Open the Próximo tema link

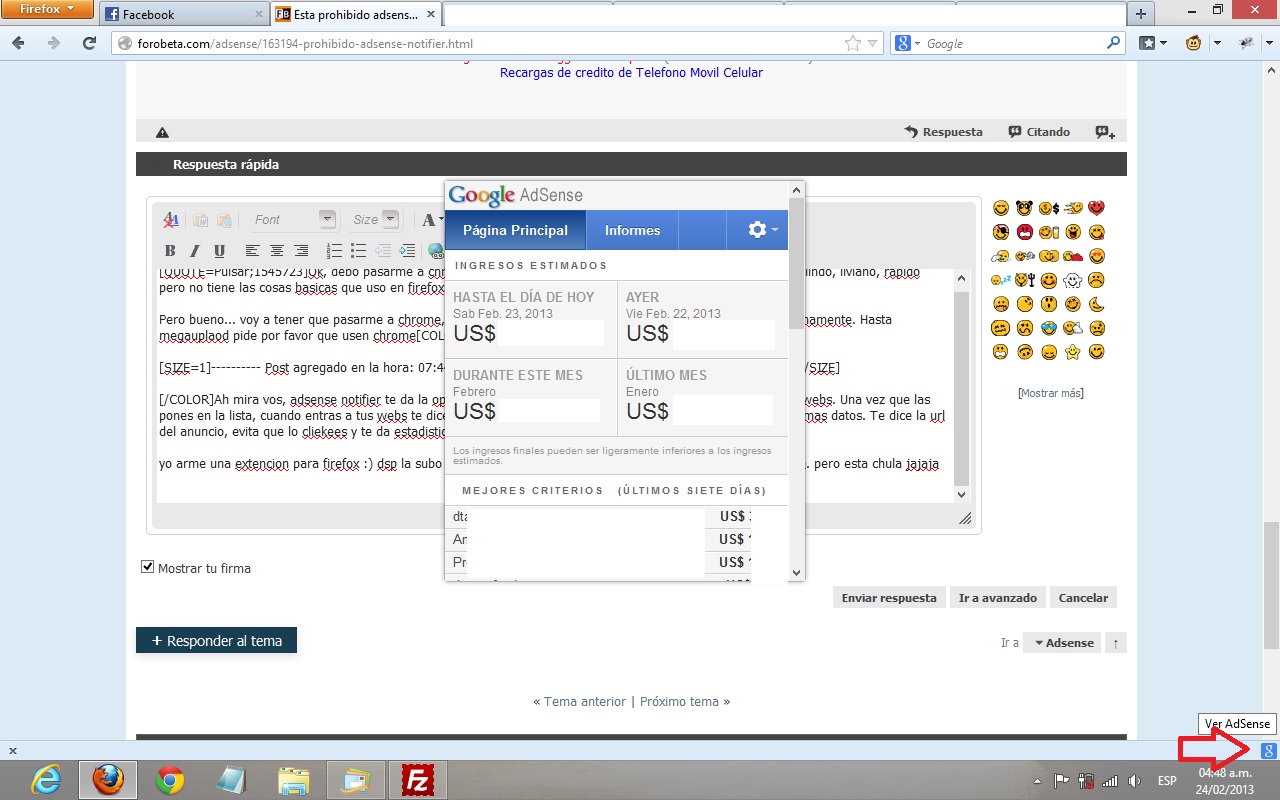[680, 702]
